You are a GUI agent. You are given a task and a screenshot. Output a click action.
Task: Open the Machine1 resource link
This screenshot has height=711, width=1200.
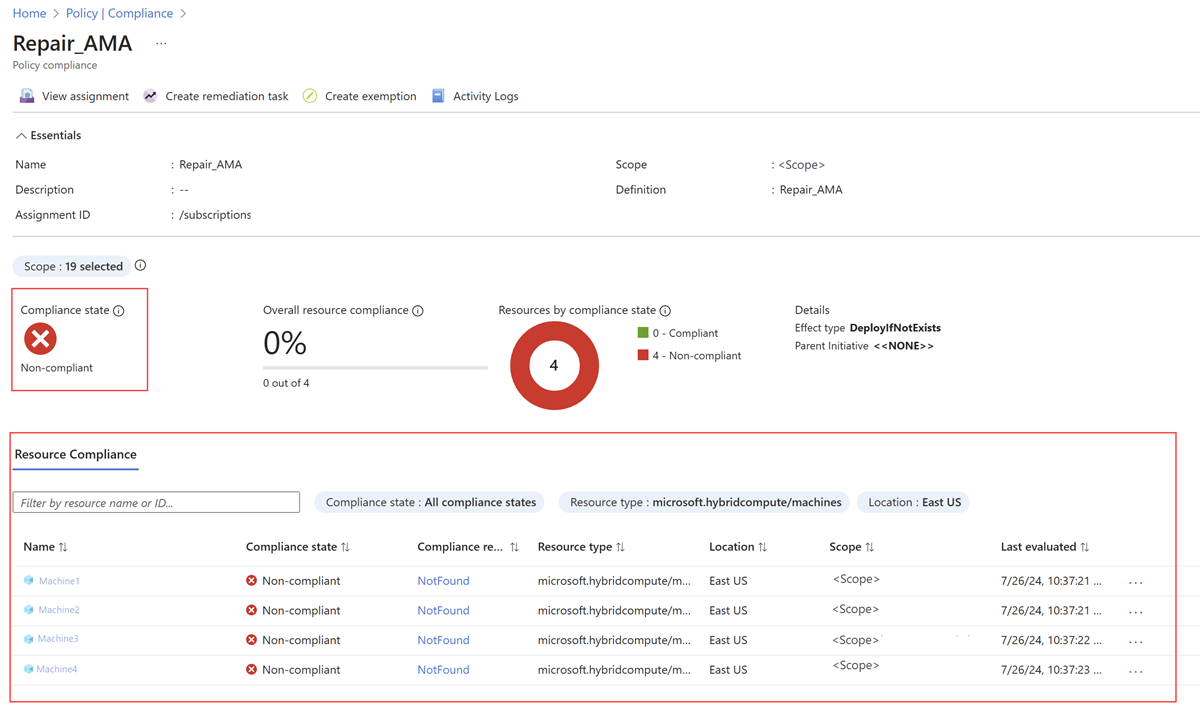[x=59, y=581]
